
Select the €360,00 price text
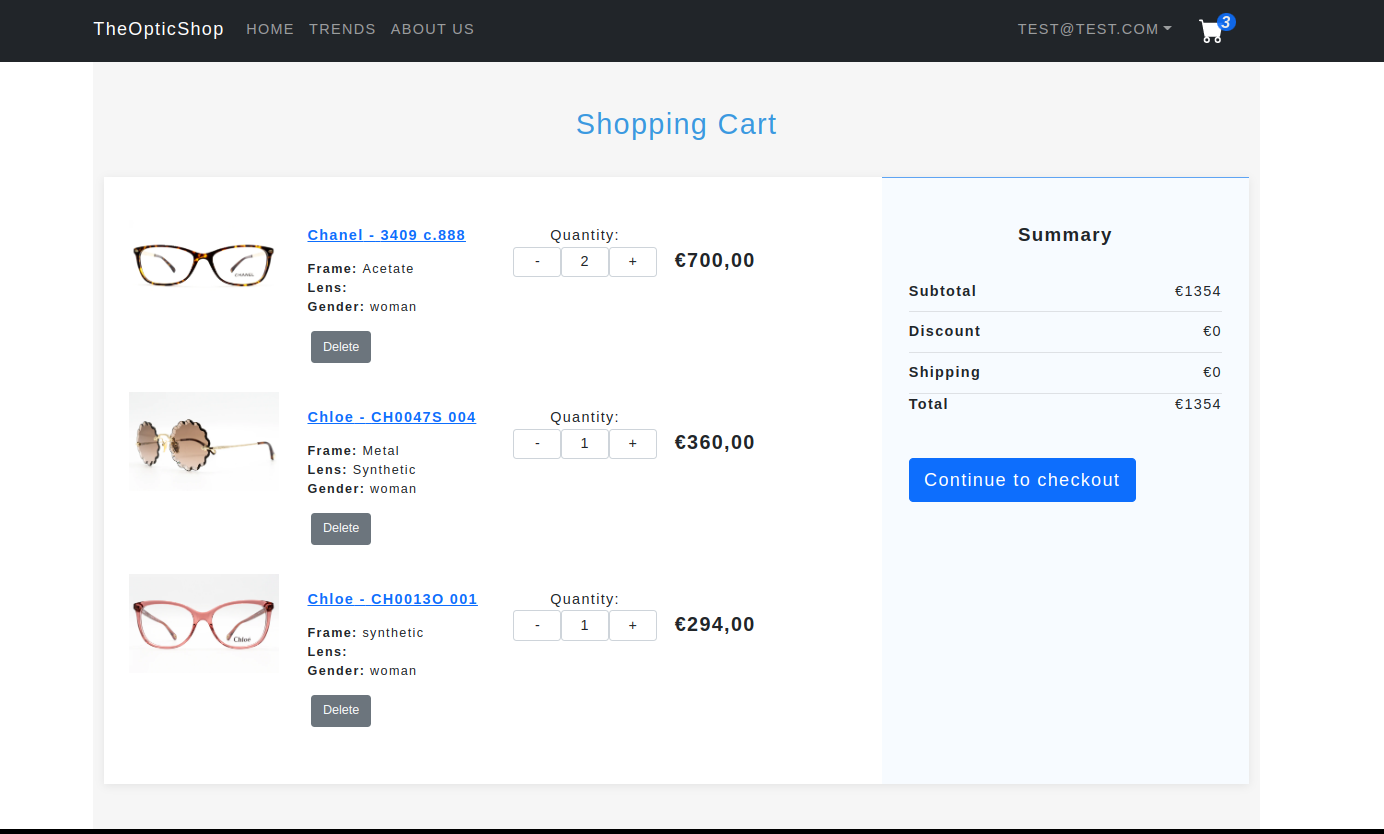[x=715, y=443]
